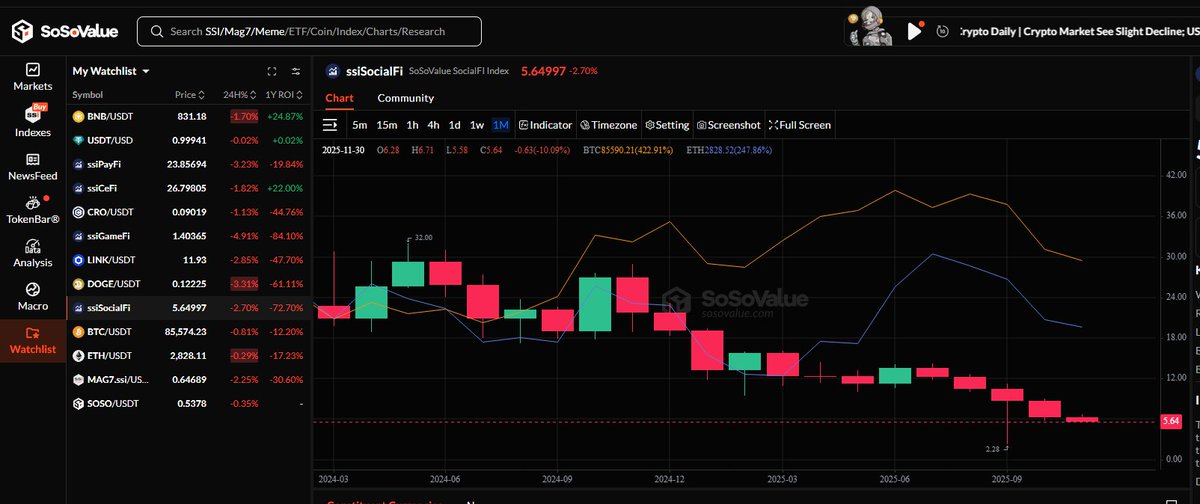Select the ssiPayFi watchlist row
The image size is (1200, 504).
(187, 164)
